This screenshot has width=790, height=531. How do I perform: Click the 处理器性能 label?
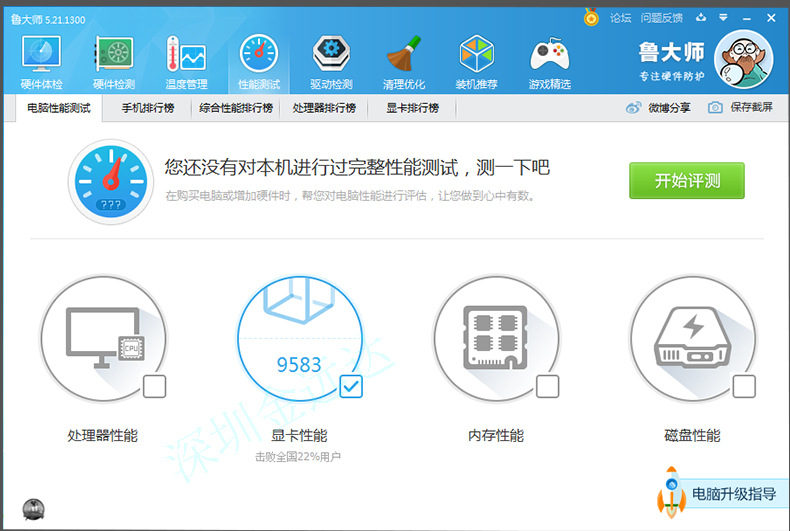103,435
